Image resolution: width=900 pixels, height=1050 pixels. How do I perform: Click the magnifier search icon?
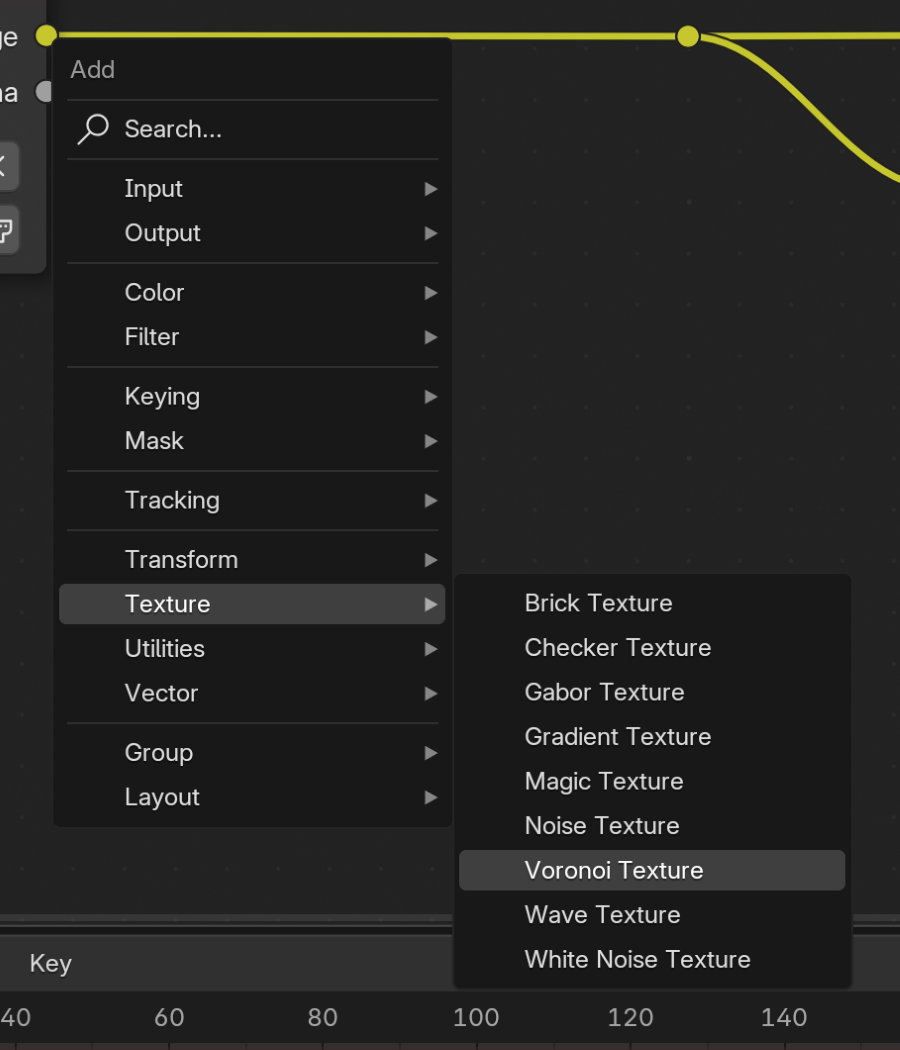pos(93,129)
